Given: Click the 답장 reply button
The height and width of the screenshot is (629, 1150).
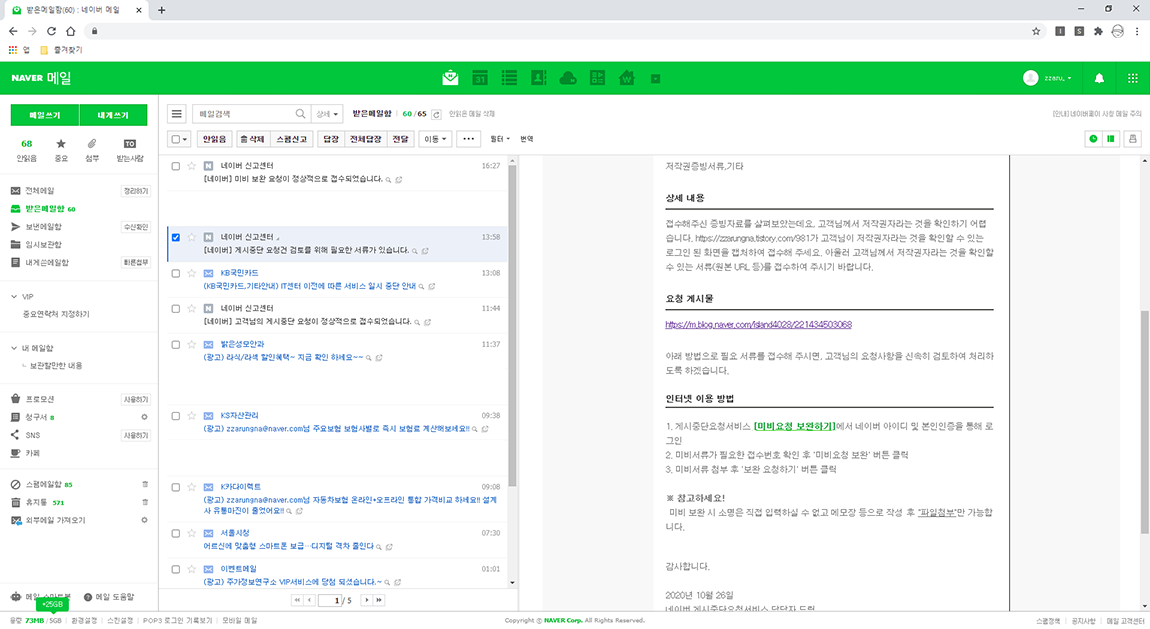Looking at the screenshot, I should click(x=331, y=139).
